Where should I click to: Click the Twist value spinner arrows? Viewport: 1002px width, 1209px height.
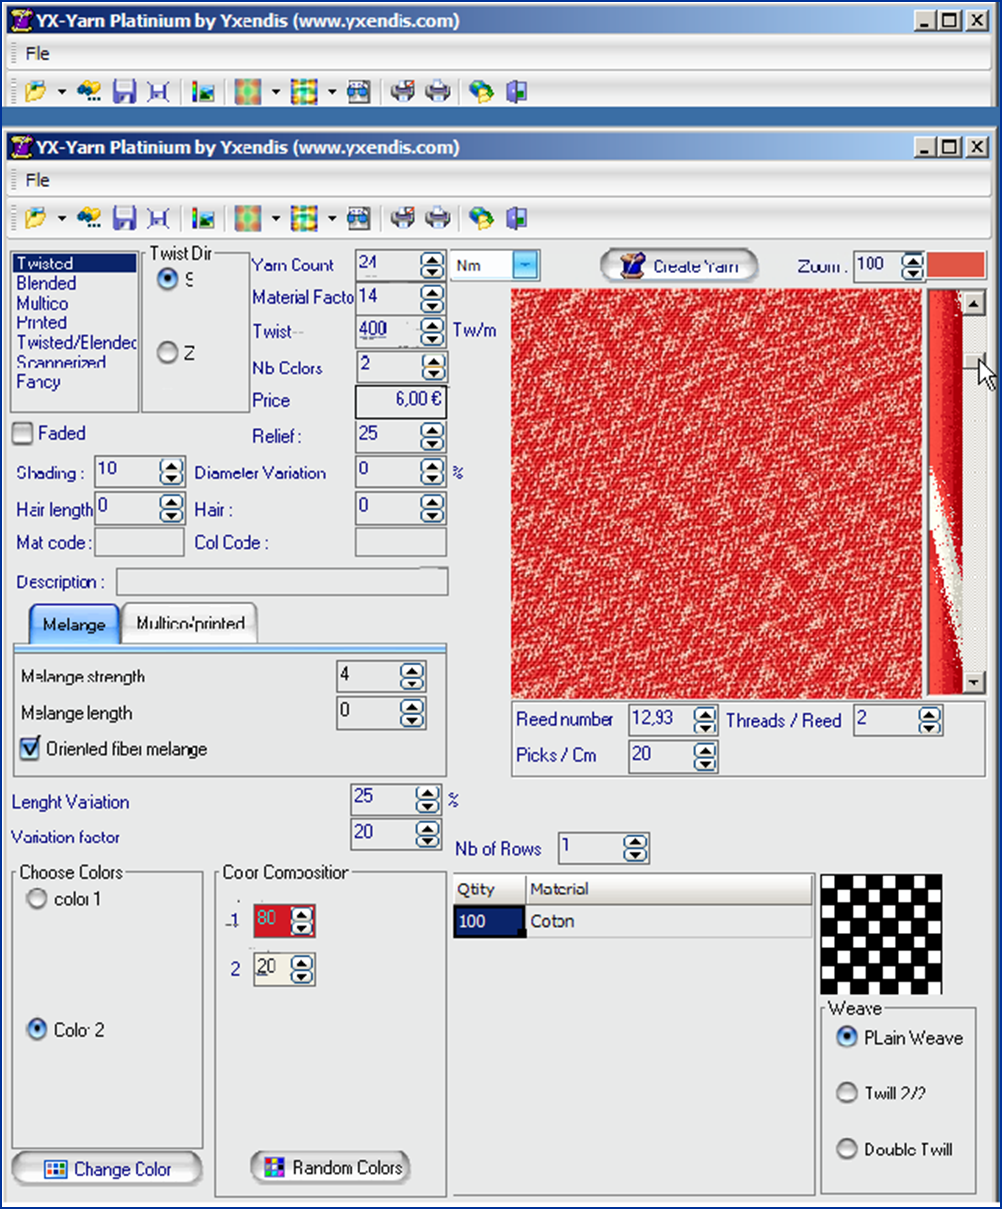pos(432,331)
